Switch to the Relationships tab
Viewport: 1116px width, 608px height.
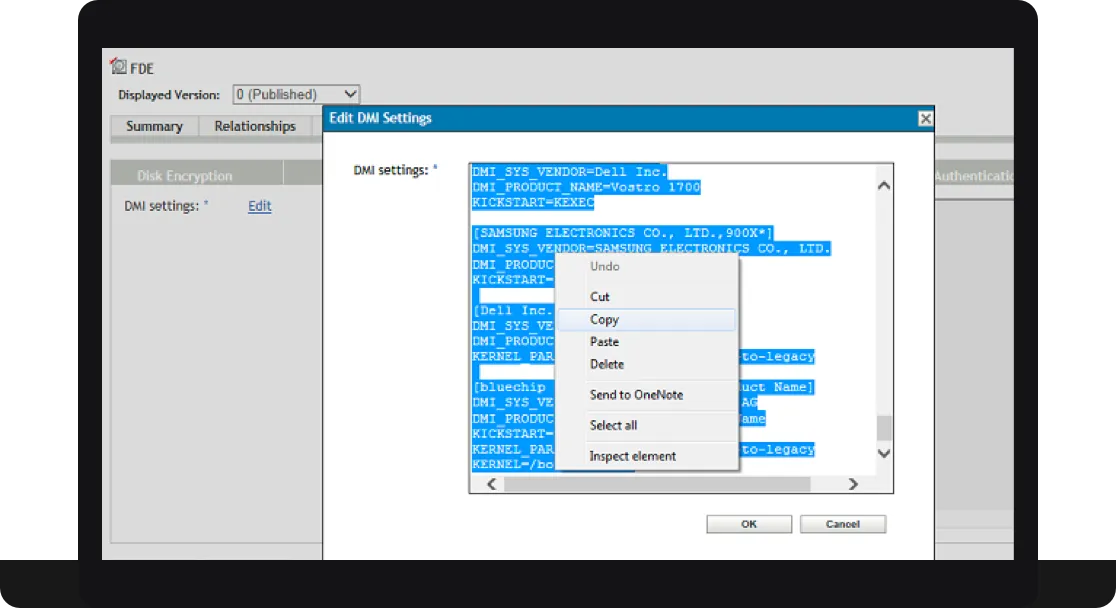pyautogui.click(x=255, y=126)
